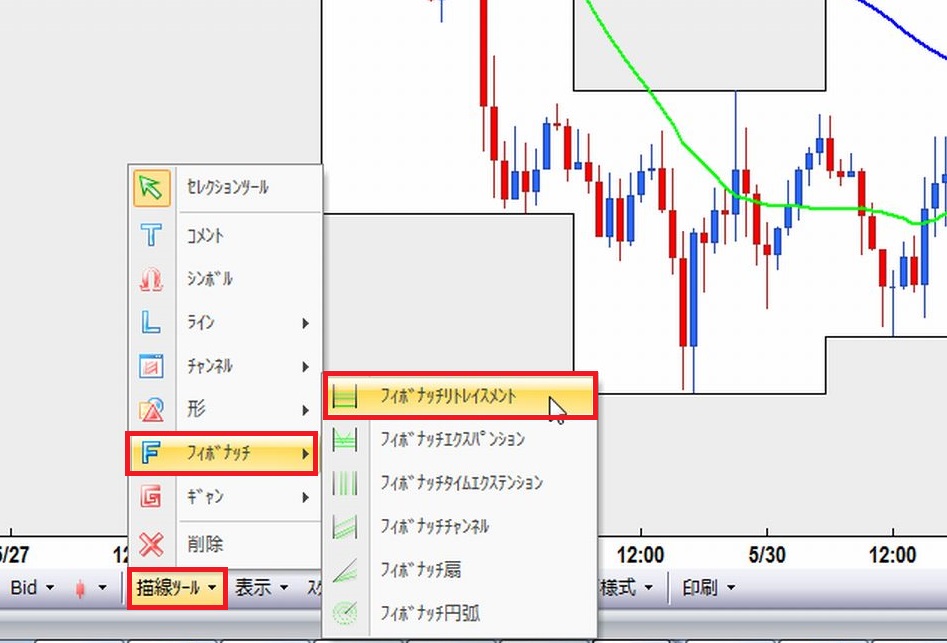Open the 表示 toolbar dropdown
Screen dimensions: 947x643
[x=261, y=587]
